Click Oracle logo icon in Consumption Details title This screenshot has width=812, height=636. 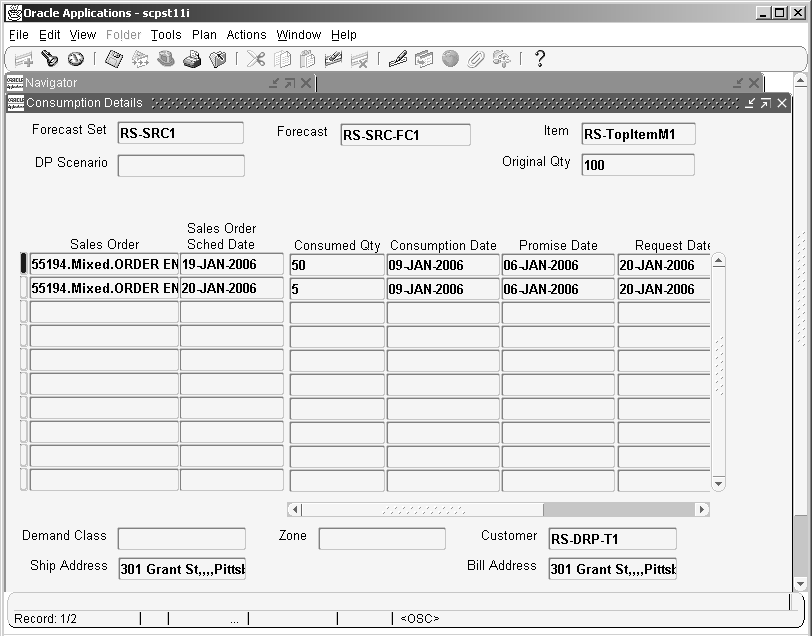pyautogui.click(x=16, y=103)
